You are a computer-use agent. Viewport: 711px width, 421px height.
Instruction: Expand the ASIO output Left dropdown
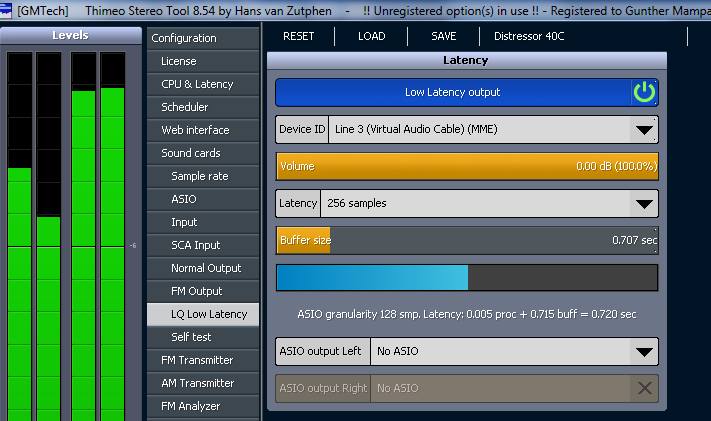(644, 352)
